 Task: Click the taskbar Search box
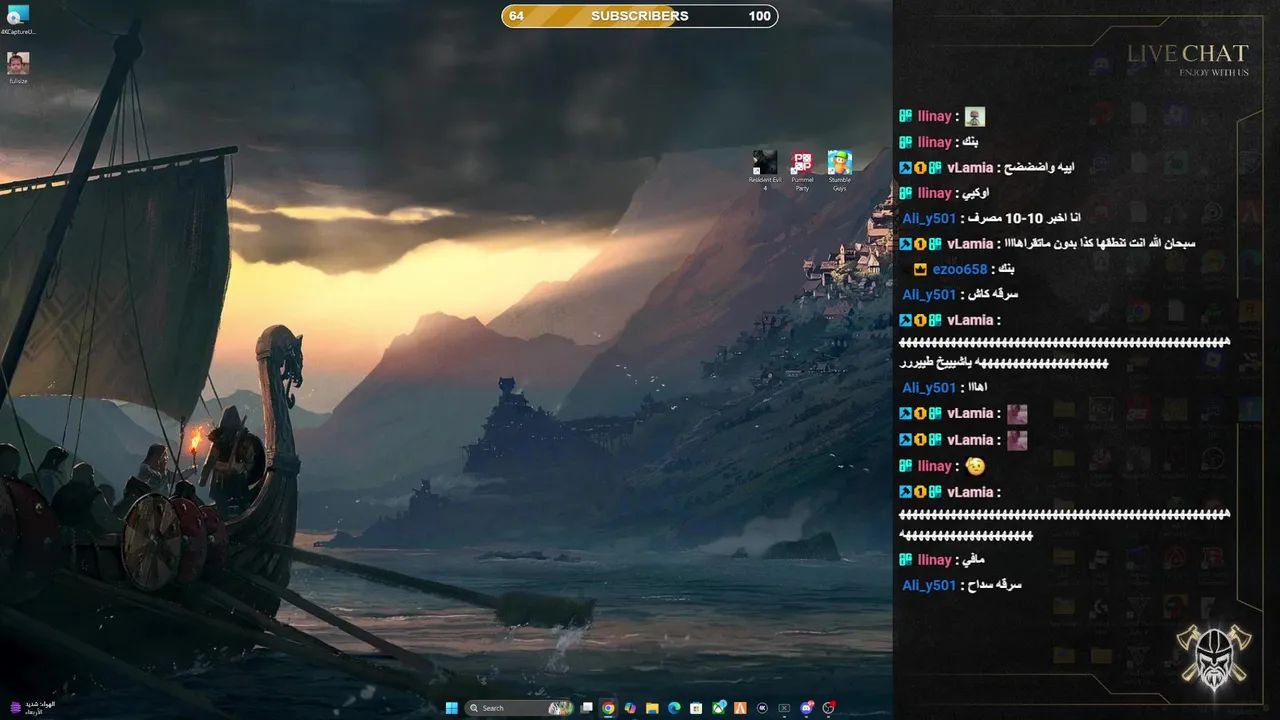point(519,708)
